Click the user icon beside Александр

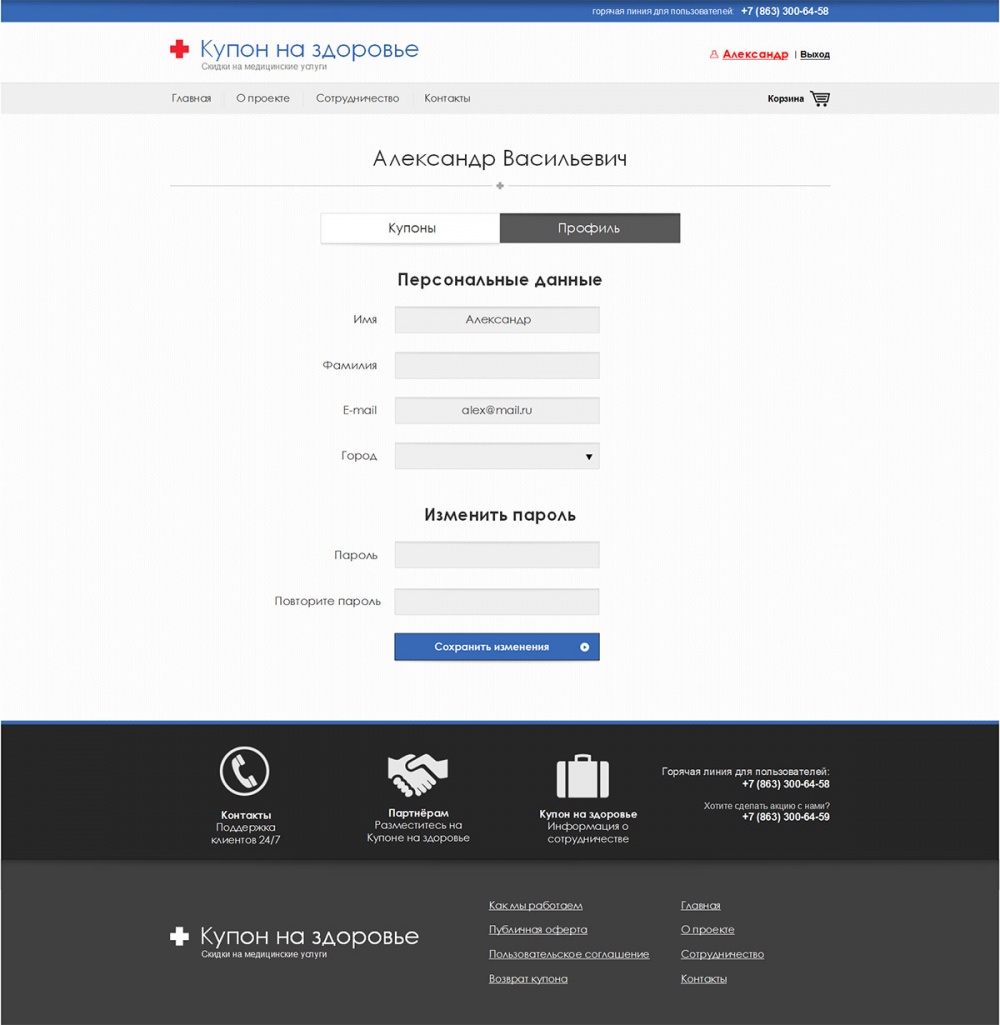pyautogui.click(x=713, y=55)
